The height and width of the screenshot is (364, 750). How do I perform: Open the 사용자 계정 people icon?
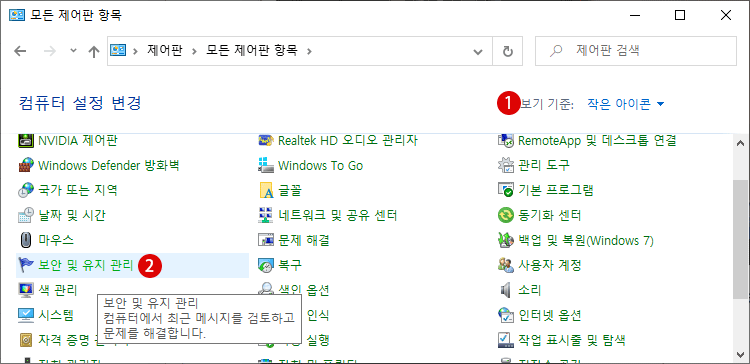click(506, 265)
